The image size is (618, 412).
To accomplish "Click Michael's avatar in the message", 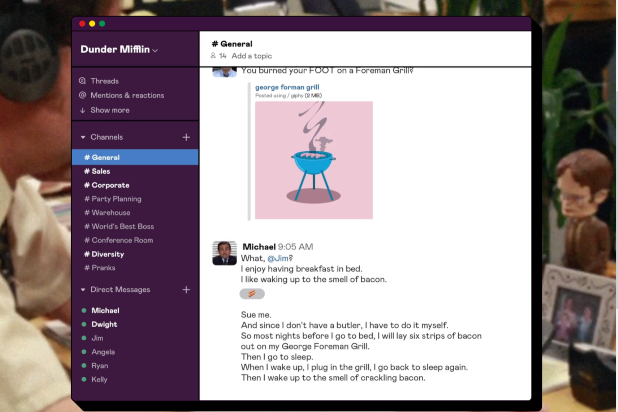I will pos(225,253).
